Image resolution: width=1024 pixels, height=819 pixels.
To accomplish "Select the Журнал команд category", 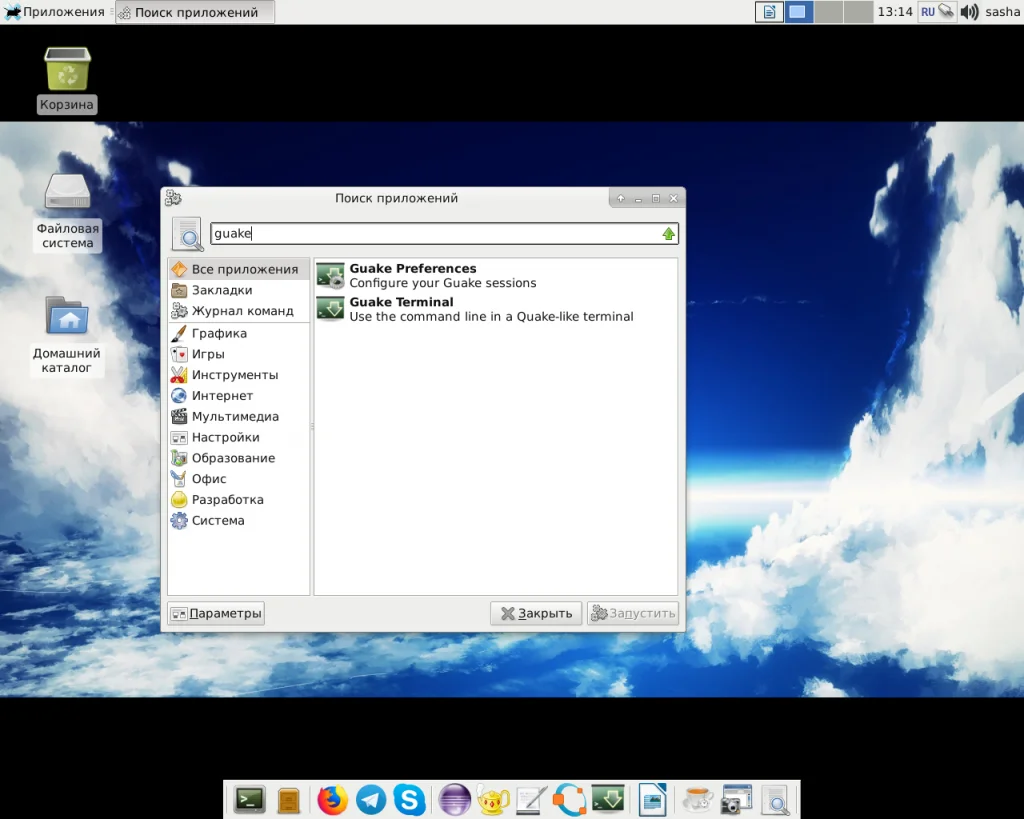I will (242, 311).
